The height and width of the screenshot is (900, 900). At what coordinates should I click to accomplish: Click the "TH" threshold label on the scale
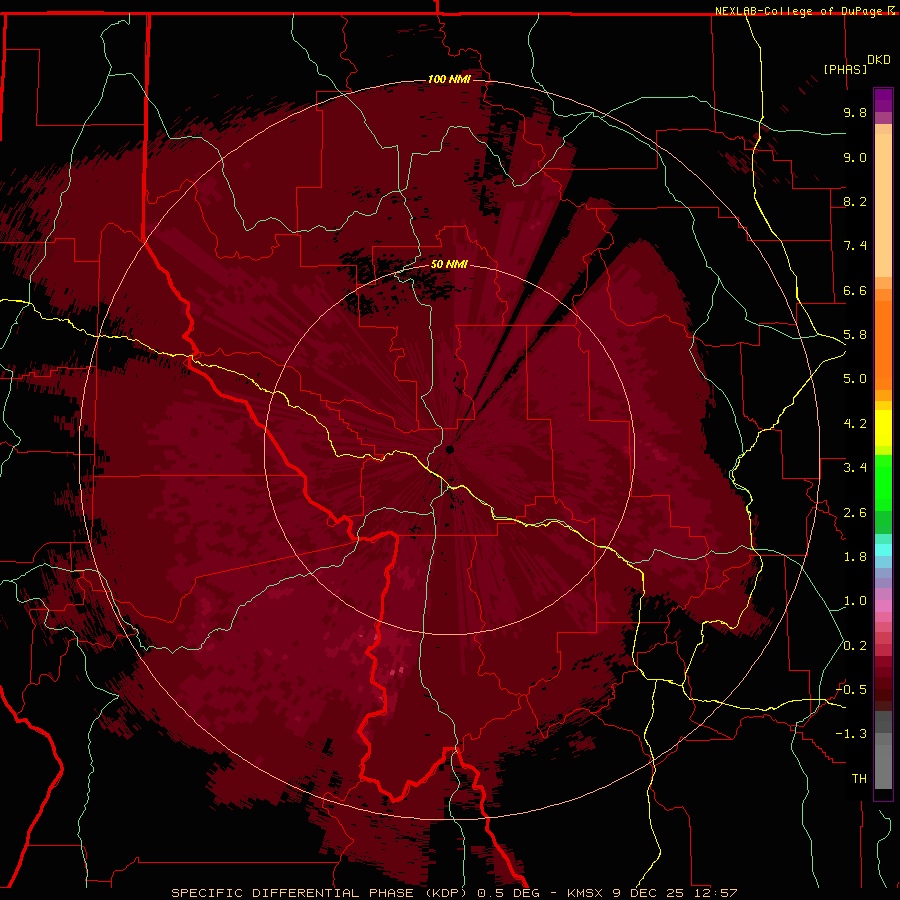[859, 779]
